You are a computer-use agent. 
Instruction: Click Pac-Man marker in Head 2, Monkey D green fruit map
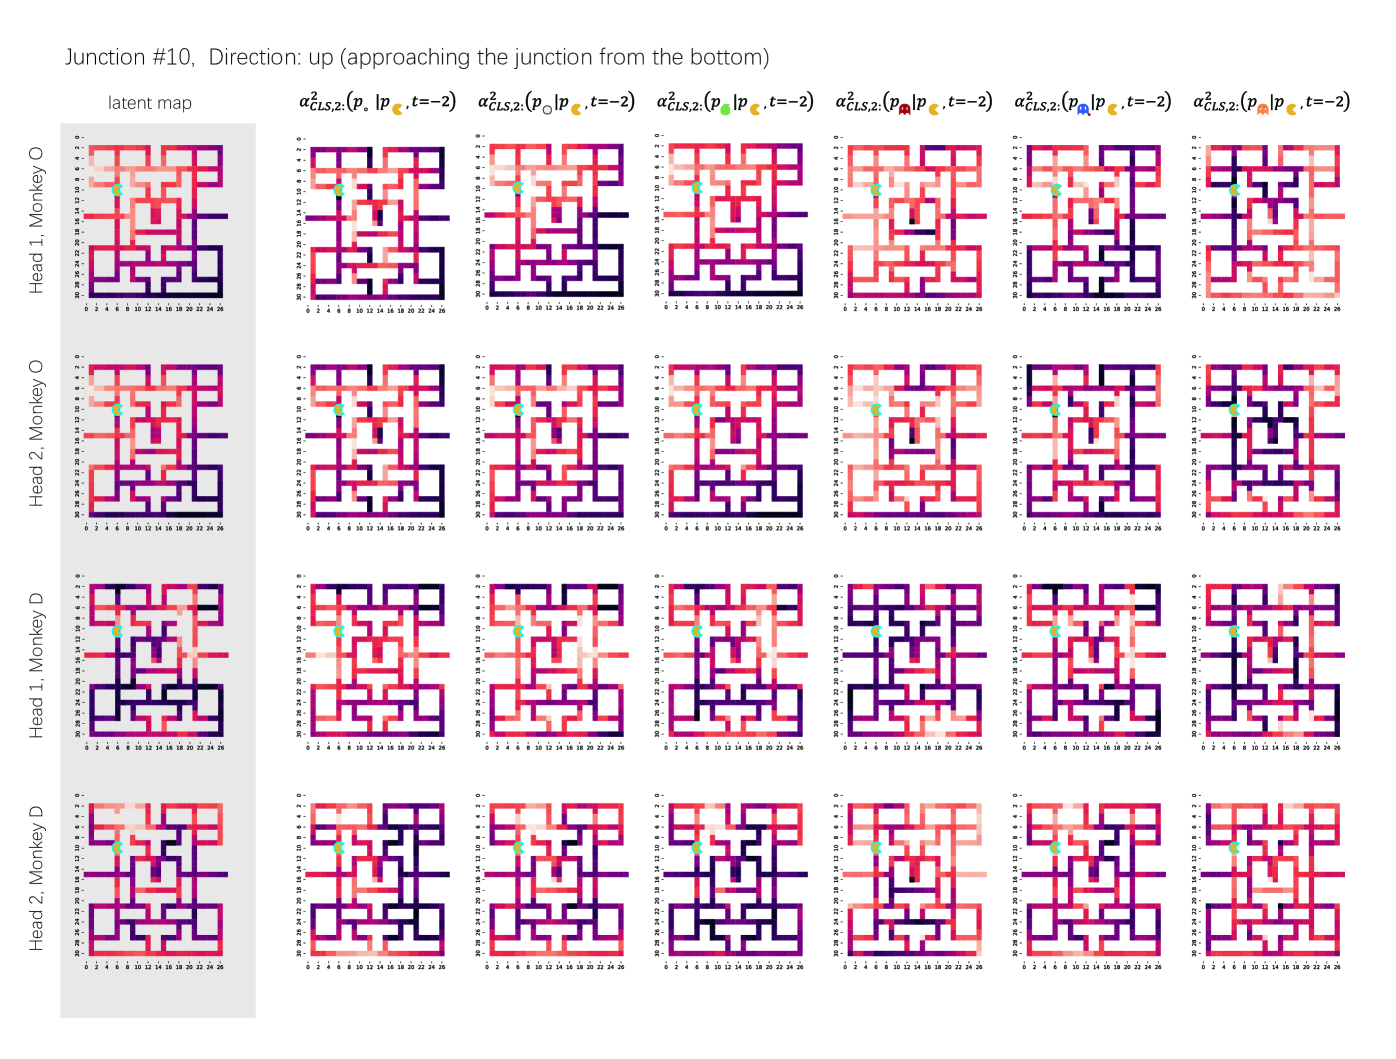(x=697, y=847)
